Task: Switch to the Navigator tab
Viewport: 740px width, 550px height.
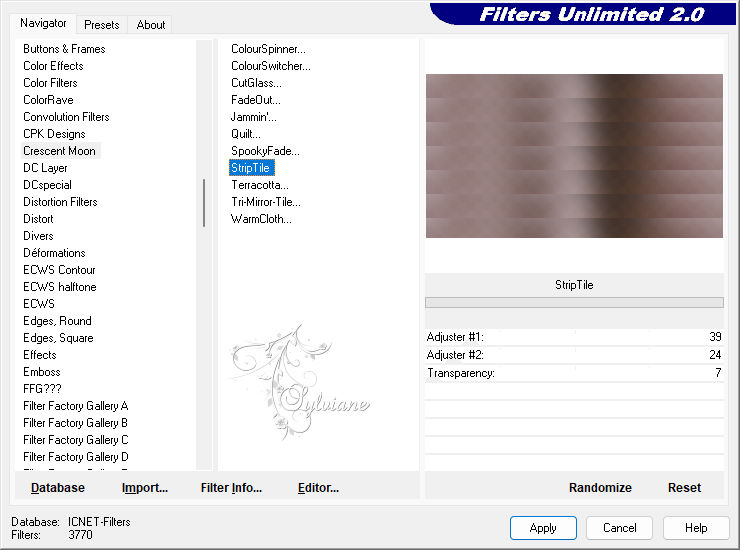Action: (43, 23)
